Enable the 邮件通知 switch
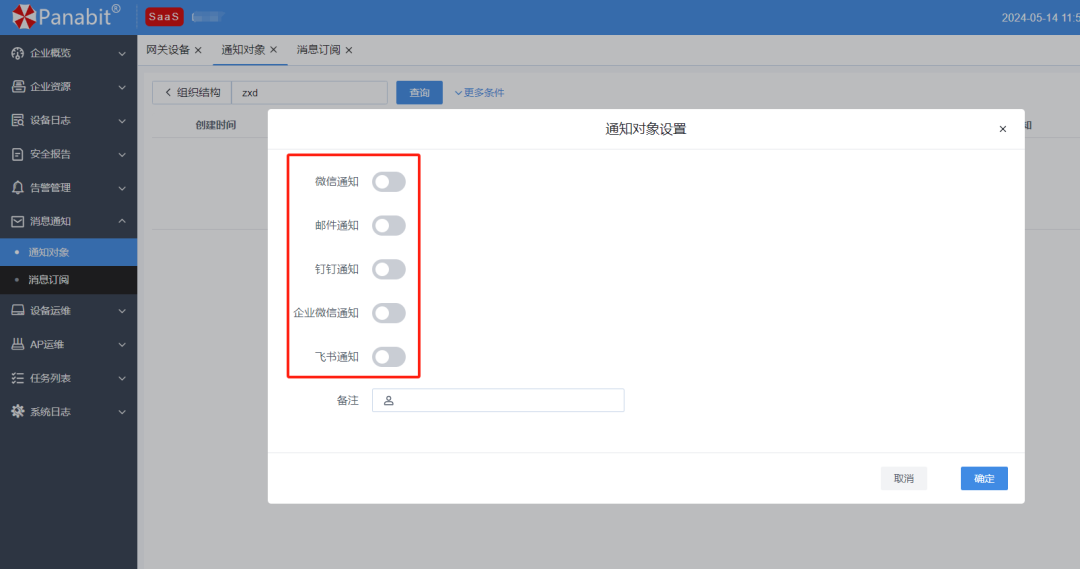The width and height of the screenshot is (1080, 569). [388, 225]
